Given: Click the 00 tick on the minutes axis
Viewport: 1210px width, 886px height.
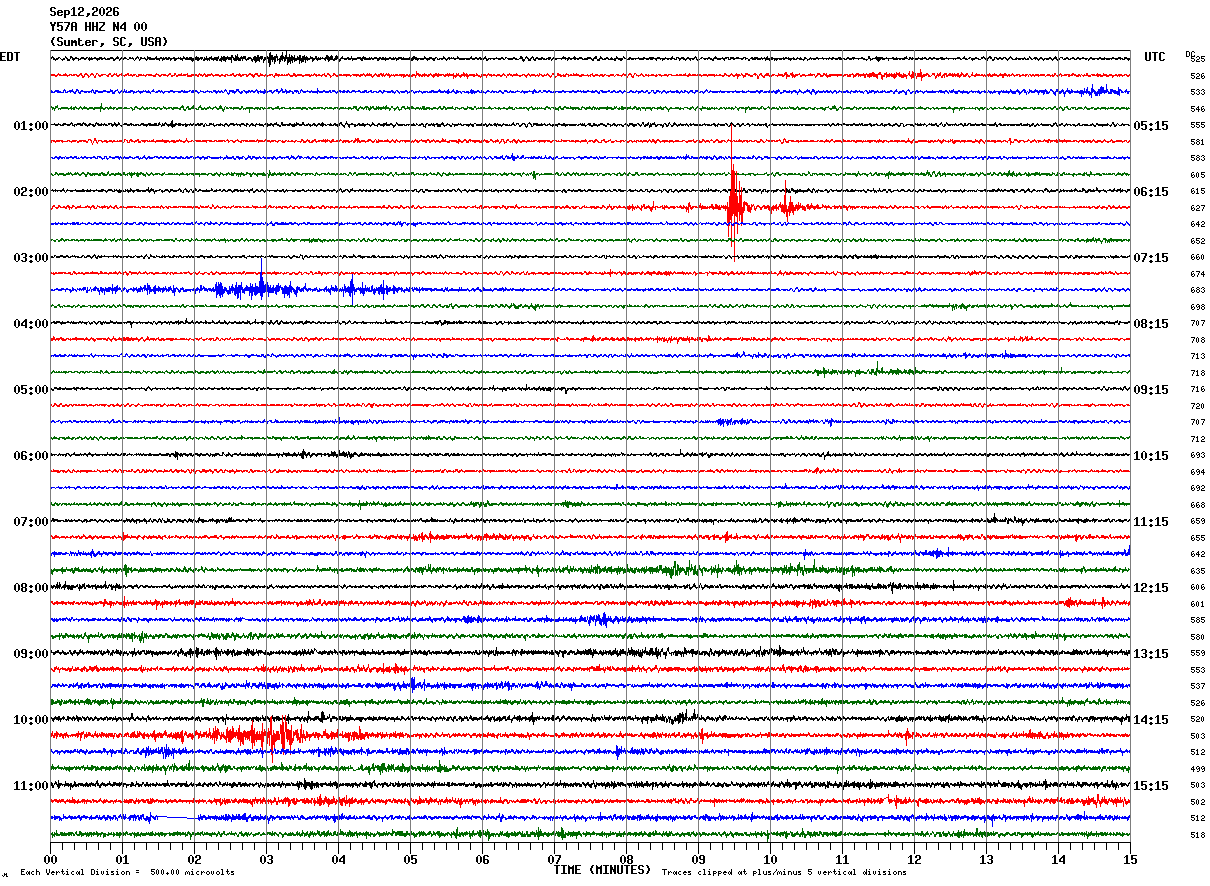Looking at the screenshot, I should (x=50, y=859).
